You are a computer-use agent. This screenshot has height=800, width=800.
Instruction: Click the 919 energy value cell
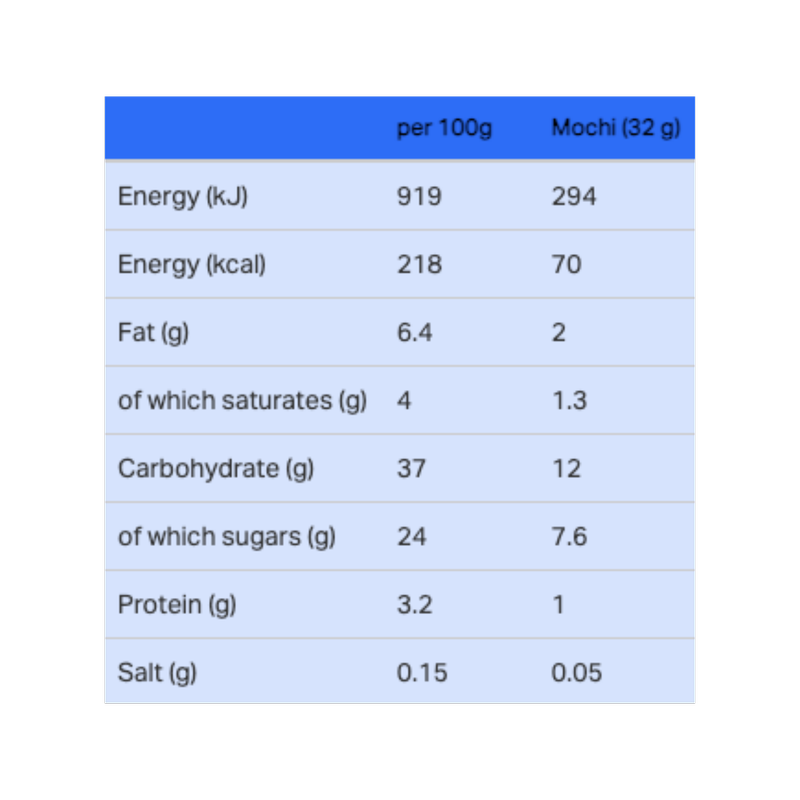point(419,196)
